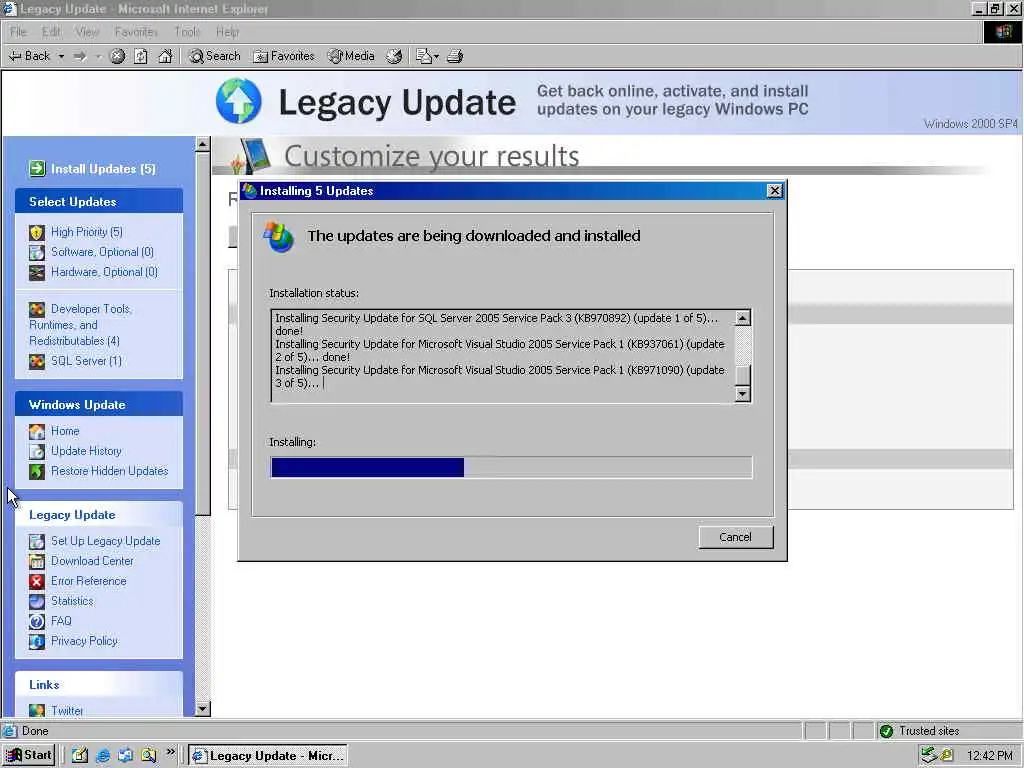Open Restore Hidden Updates link

[109, 471]
